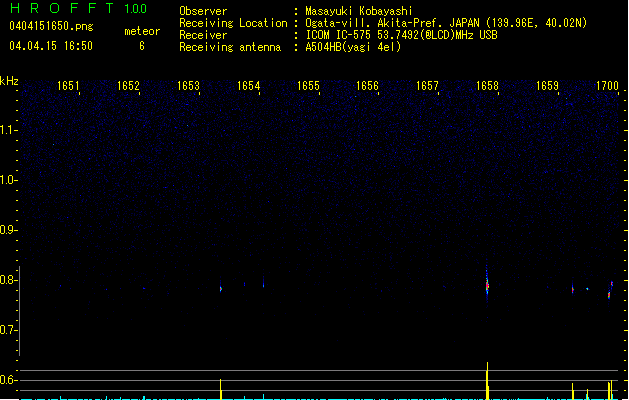Click the tallest yellow power spike at 1658
The width and height of the screenshot is (629, 400).
click(487, 381)
